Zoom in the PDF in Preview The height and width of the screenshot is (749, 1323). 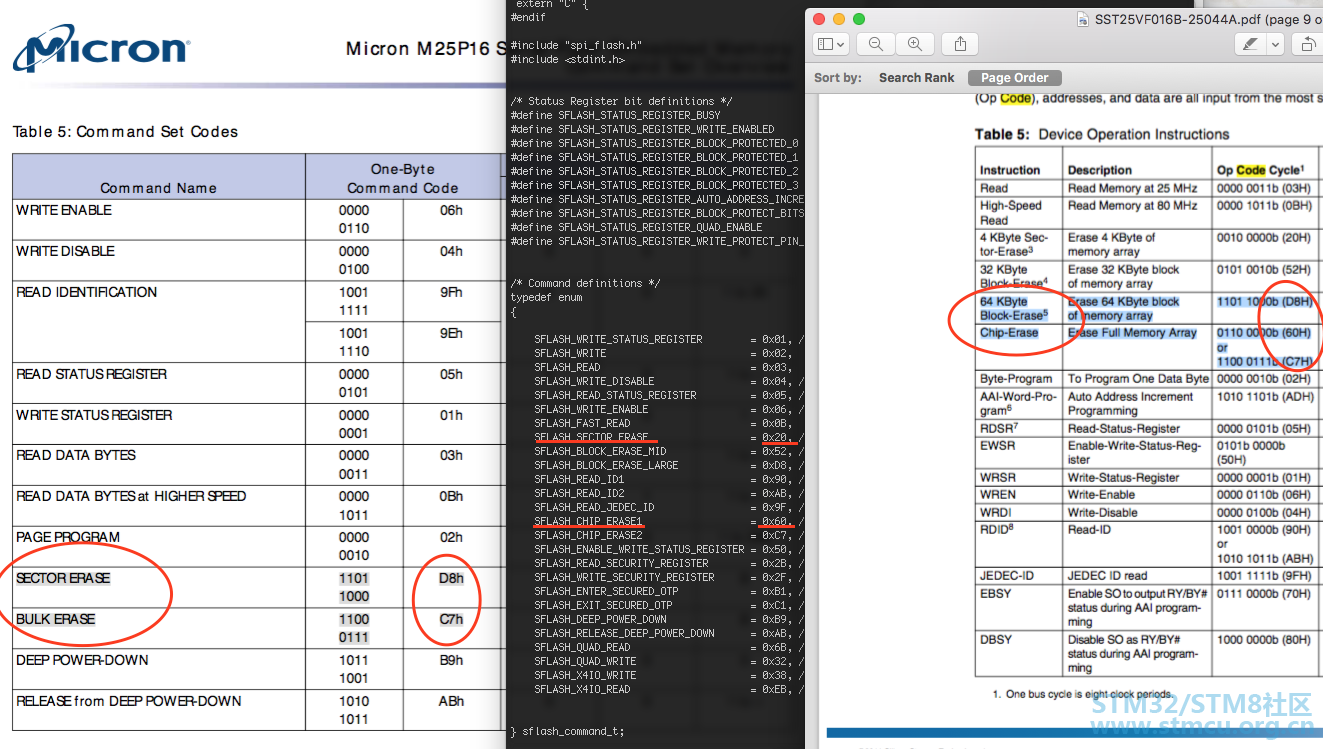click(x=914, y=44)
